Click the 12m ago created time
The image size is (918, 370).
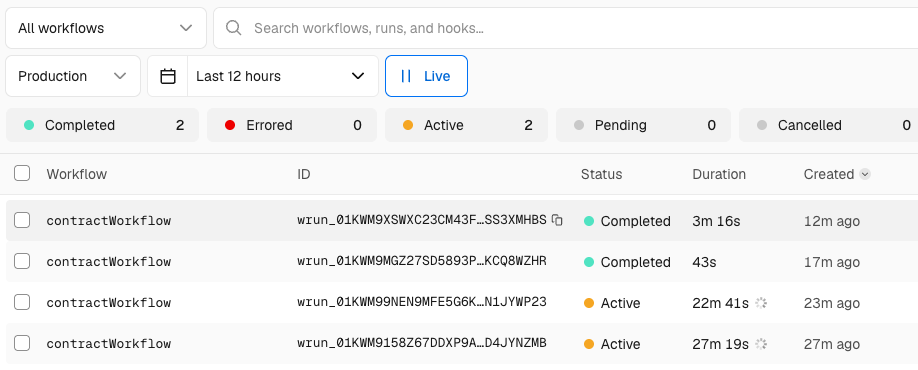pos(831,221)
